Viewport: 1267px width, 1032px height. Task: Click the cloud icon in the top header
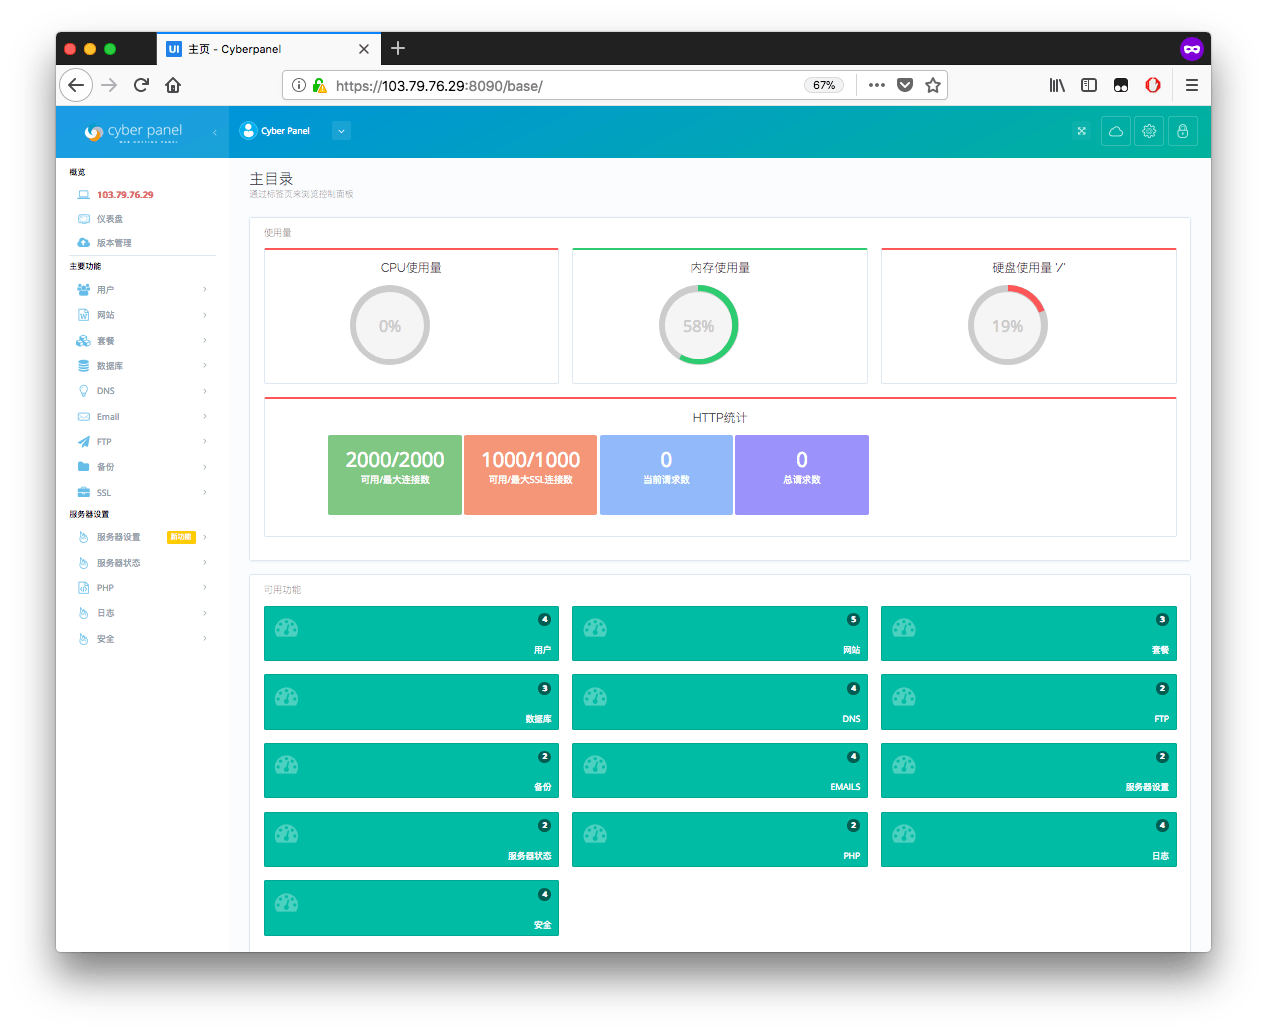(x=1116, y=131)
